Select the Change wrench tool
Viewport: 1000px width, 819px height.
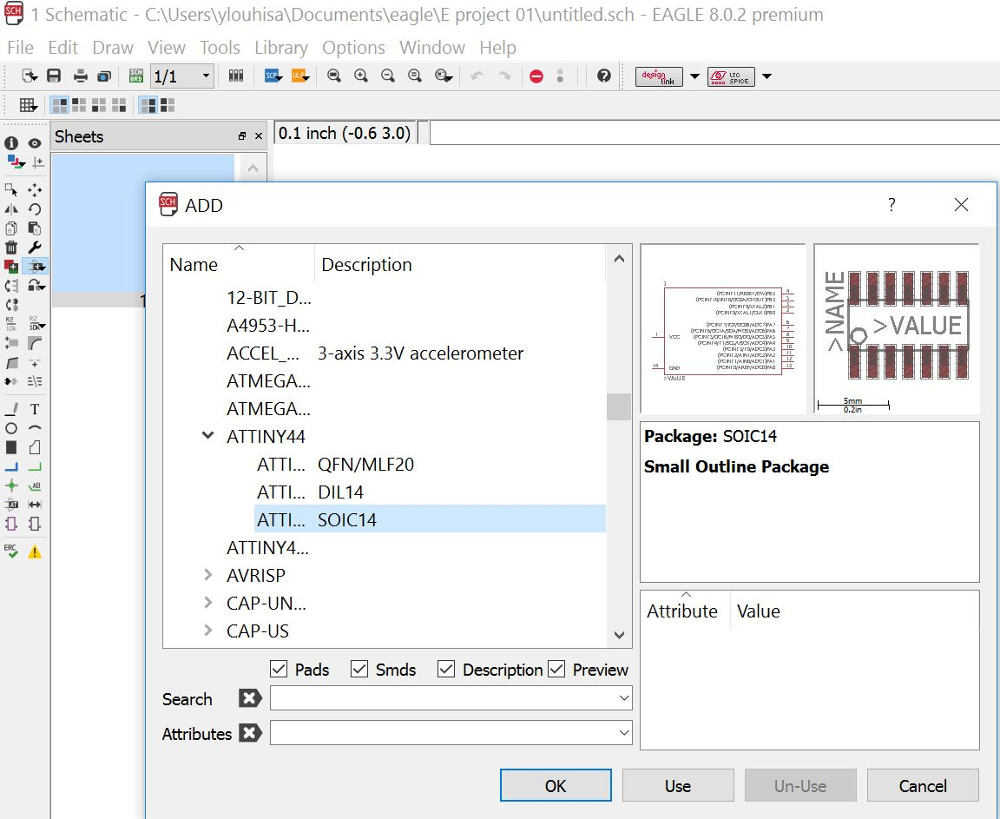[35, 247]
